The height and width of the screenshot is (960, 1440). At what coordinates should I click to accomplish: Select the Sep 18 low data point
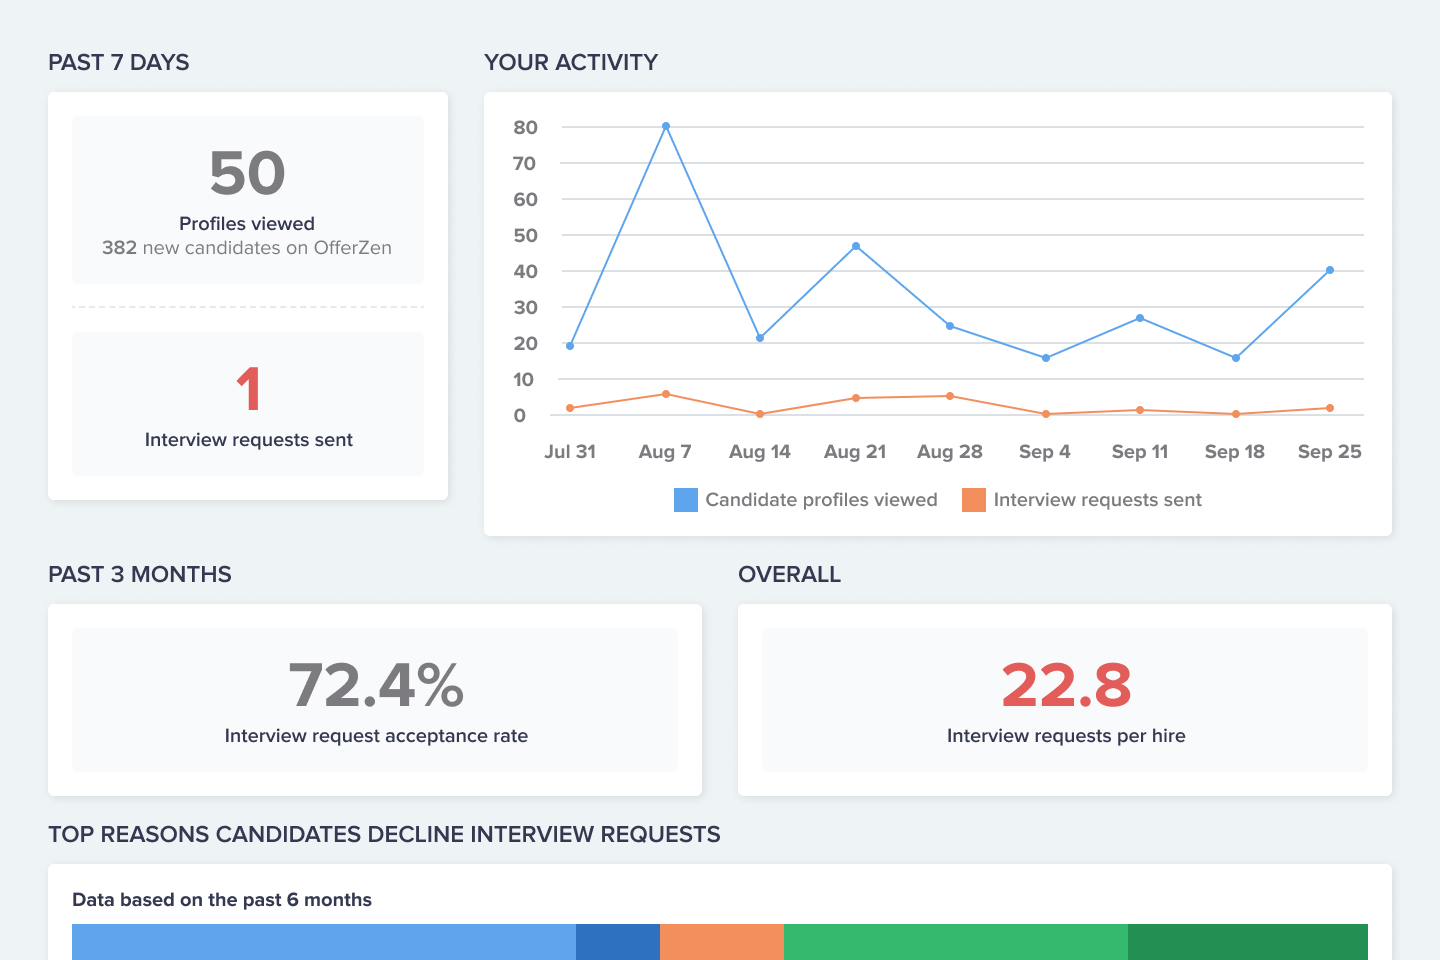[x=1236, y=356]
